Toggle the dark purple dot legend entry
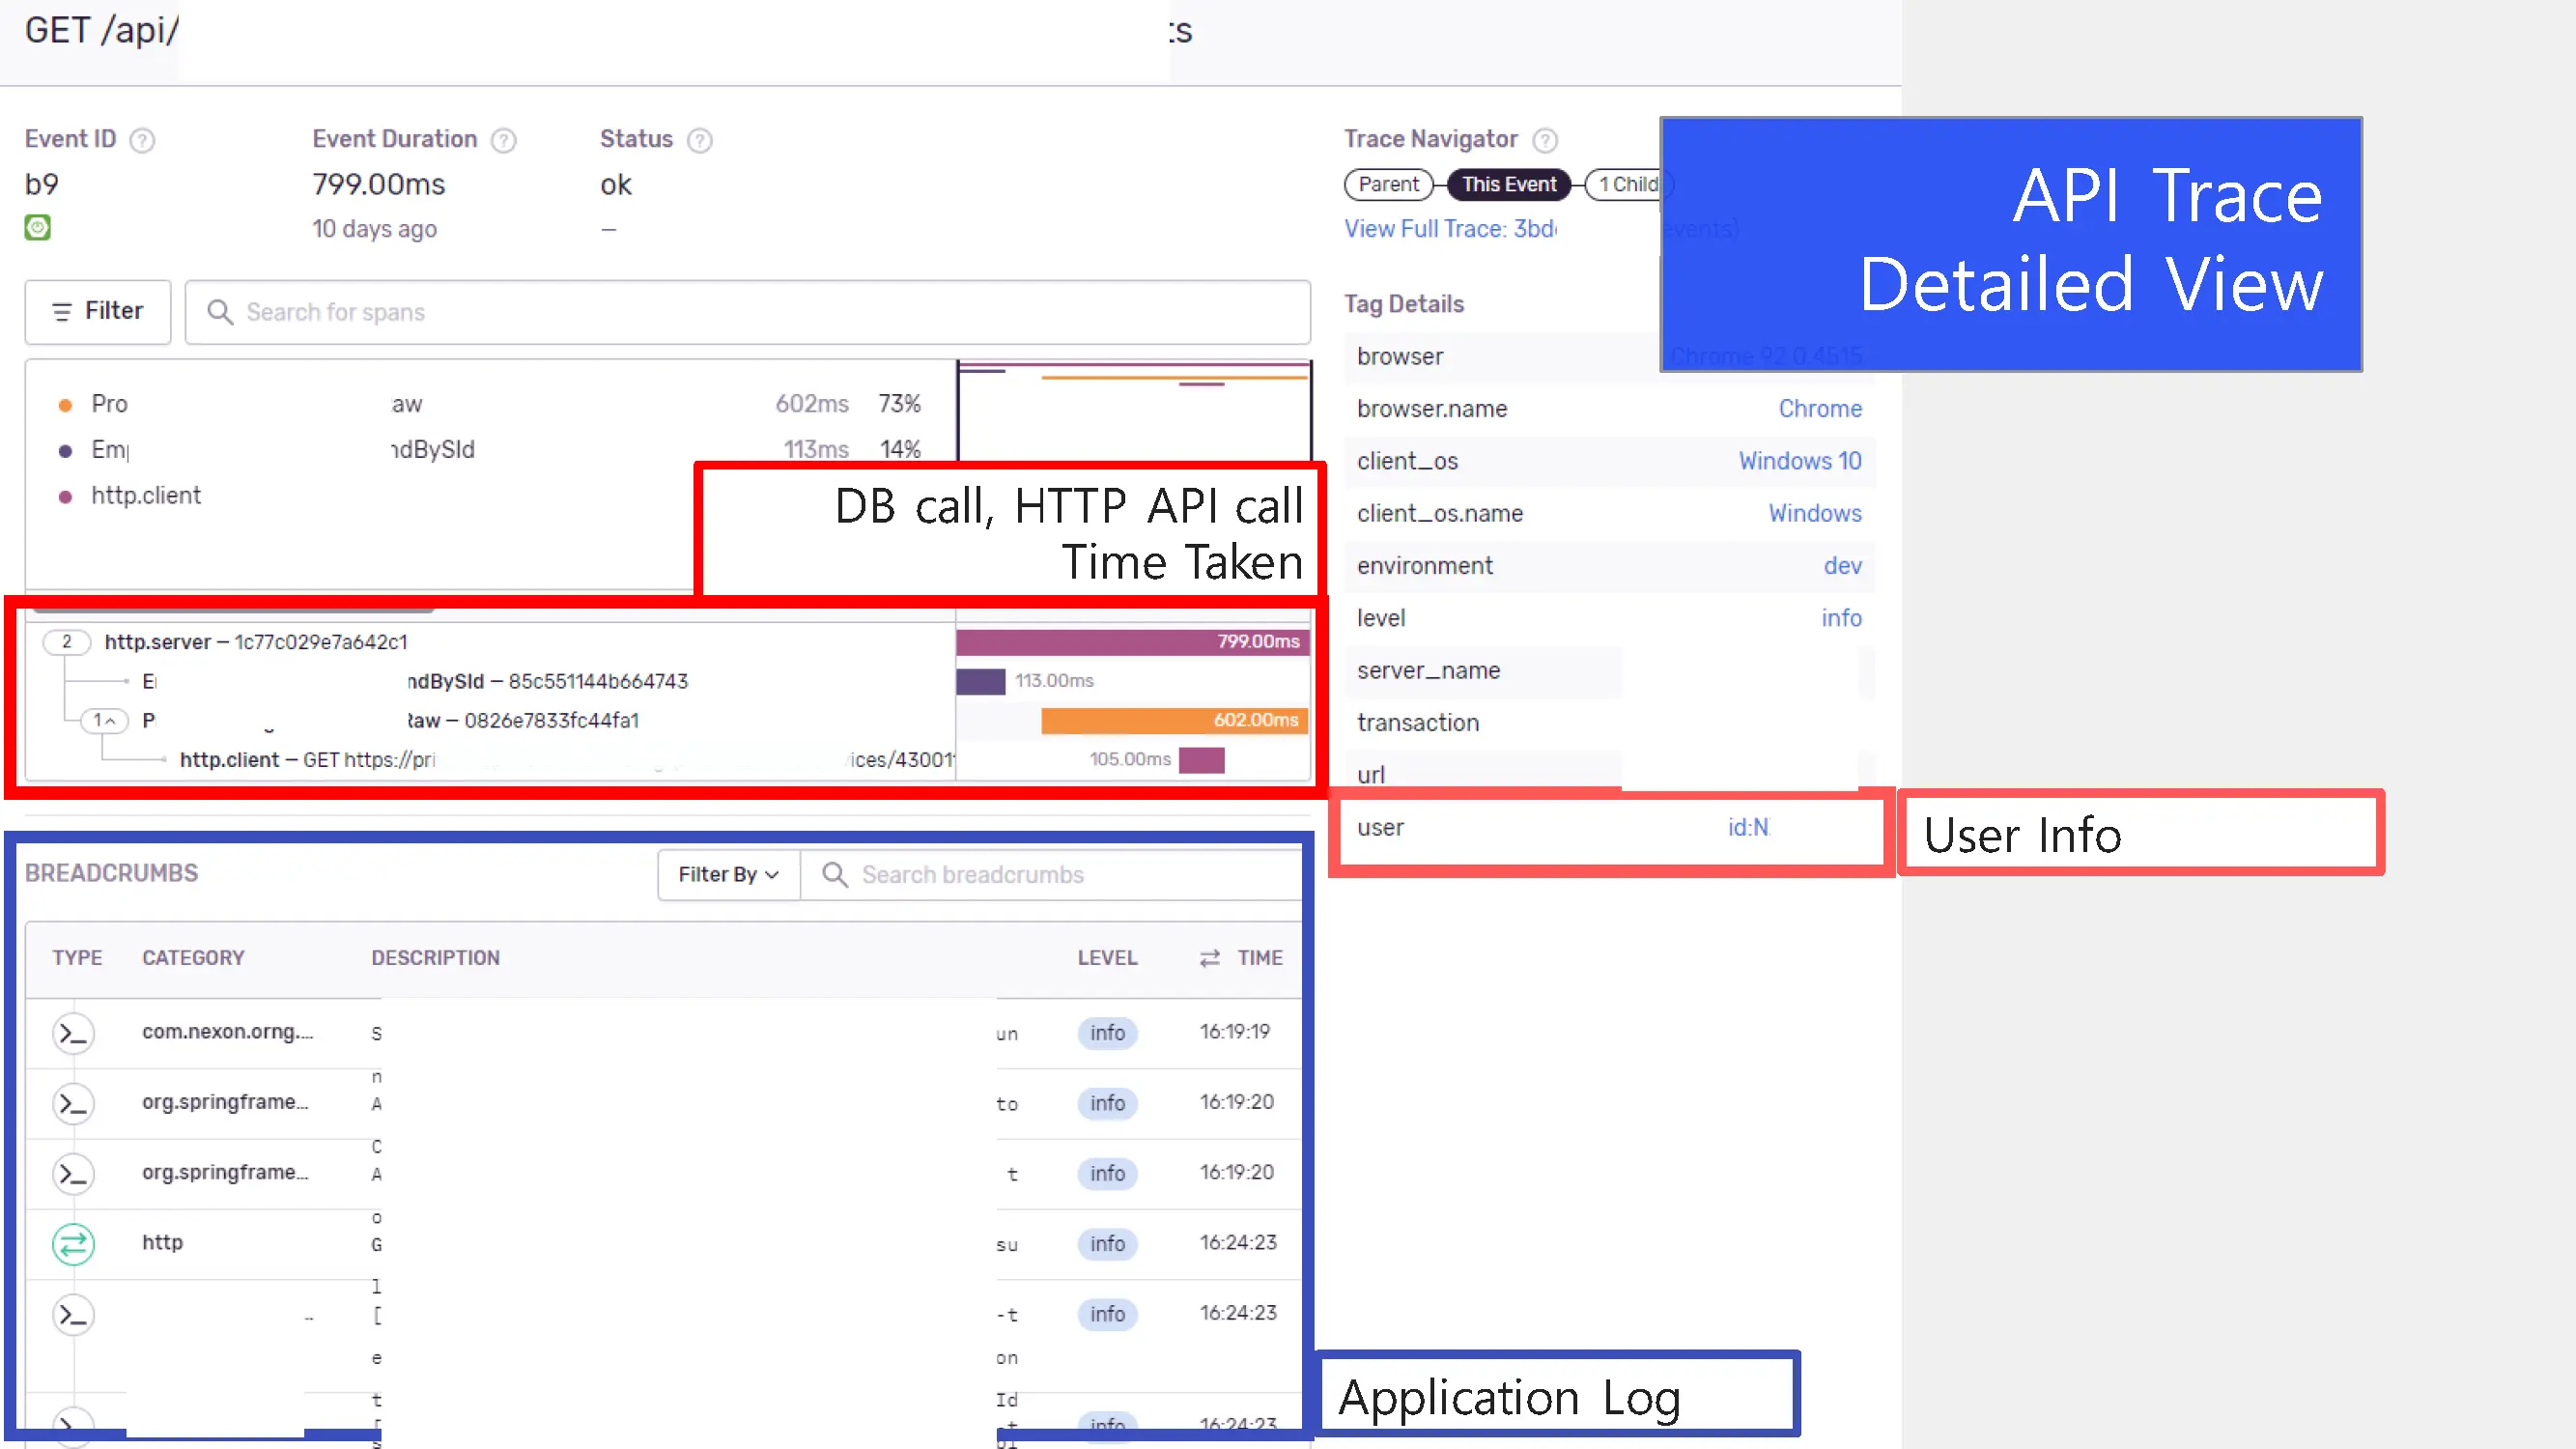This screenshot has height=1449, width=2576. click(65, 451)
